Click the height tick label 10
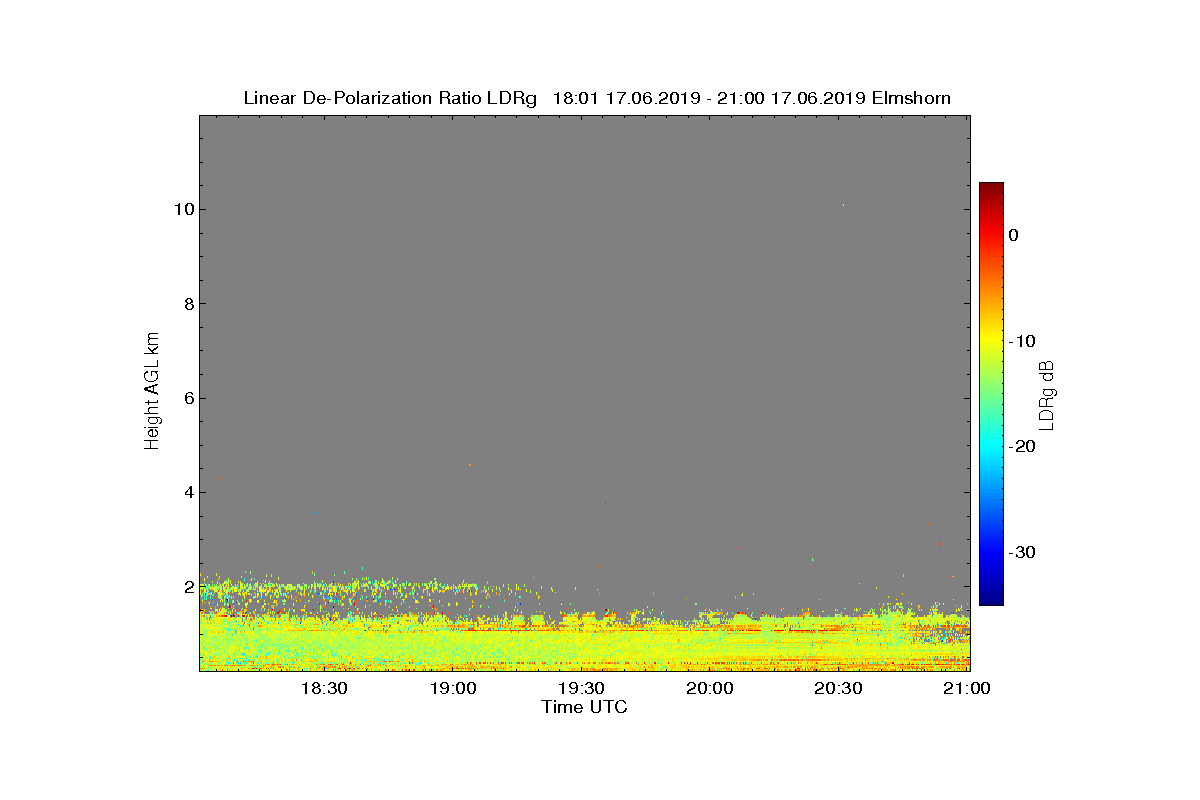This screenshot has height=800, width=1200. (x=183, y=209)
